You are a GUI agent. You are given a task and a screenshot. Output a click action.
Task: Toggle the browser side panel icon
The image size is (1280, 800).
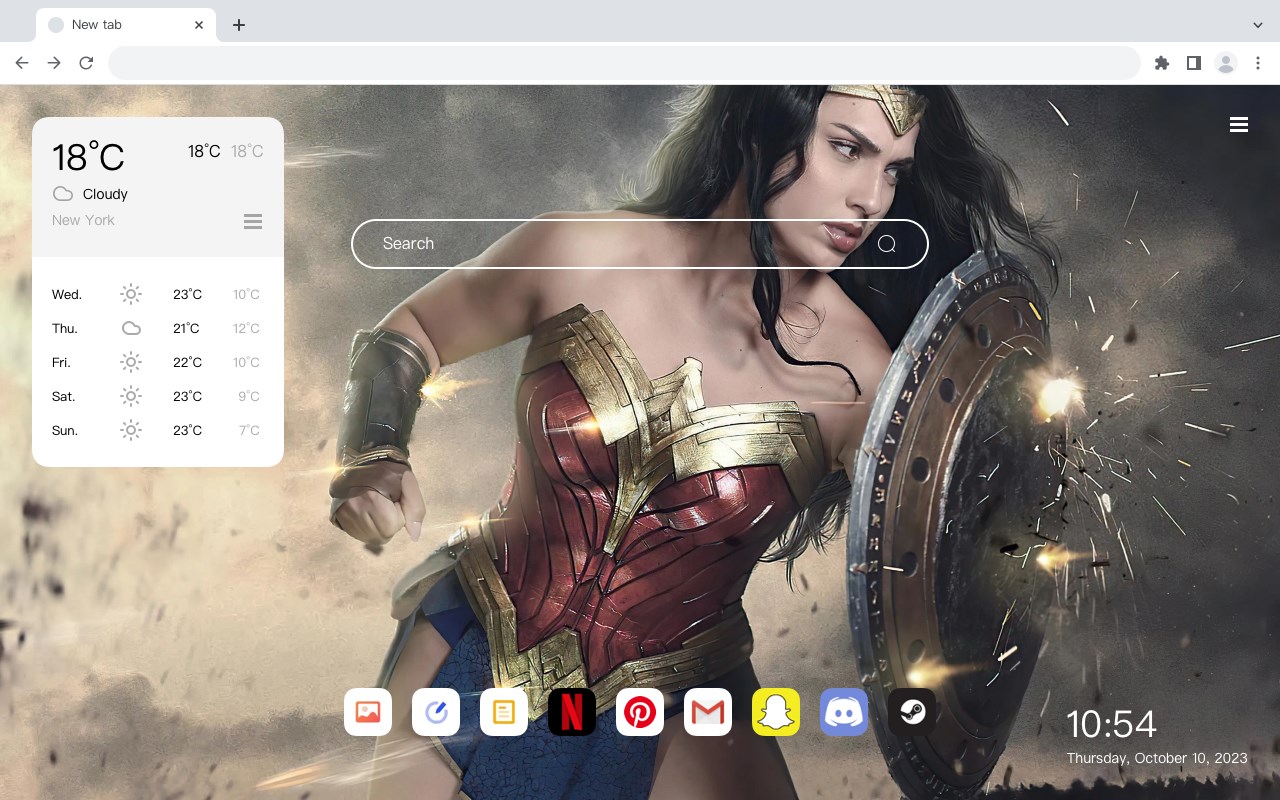click(x=1193, y=63)
